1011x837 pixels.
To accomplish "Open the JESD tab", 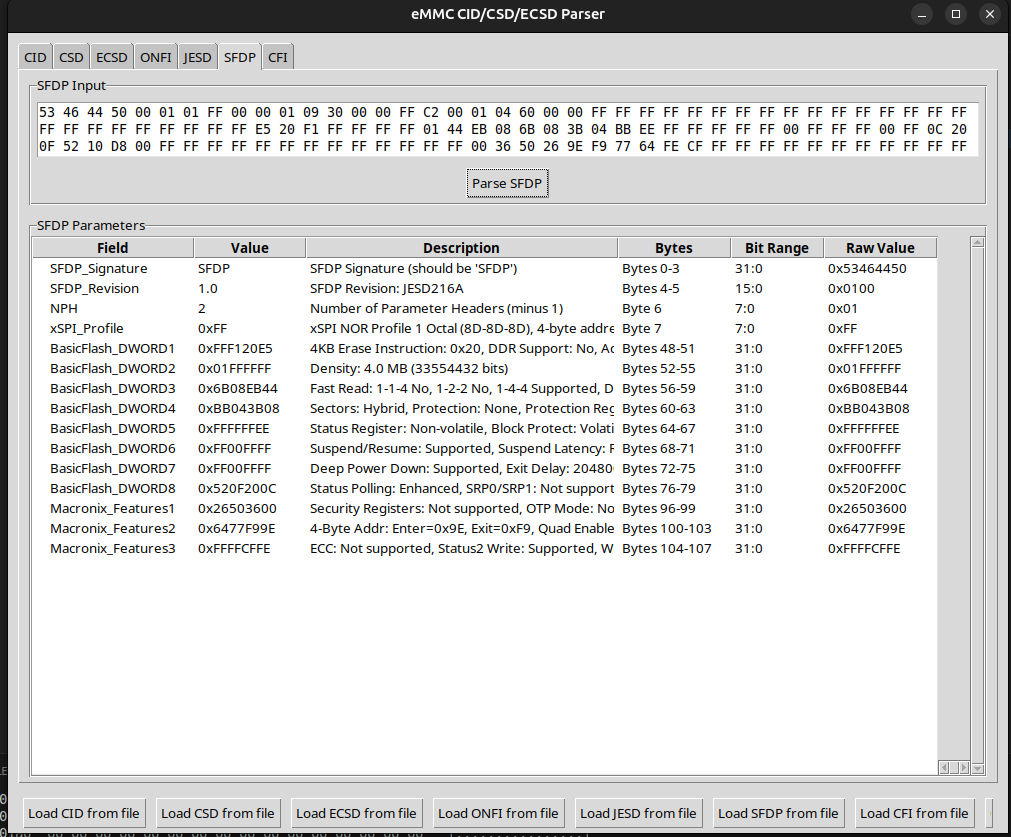I will [197, 57].
